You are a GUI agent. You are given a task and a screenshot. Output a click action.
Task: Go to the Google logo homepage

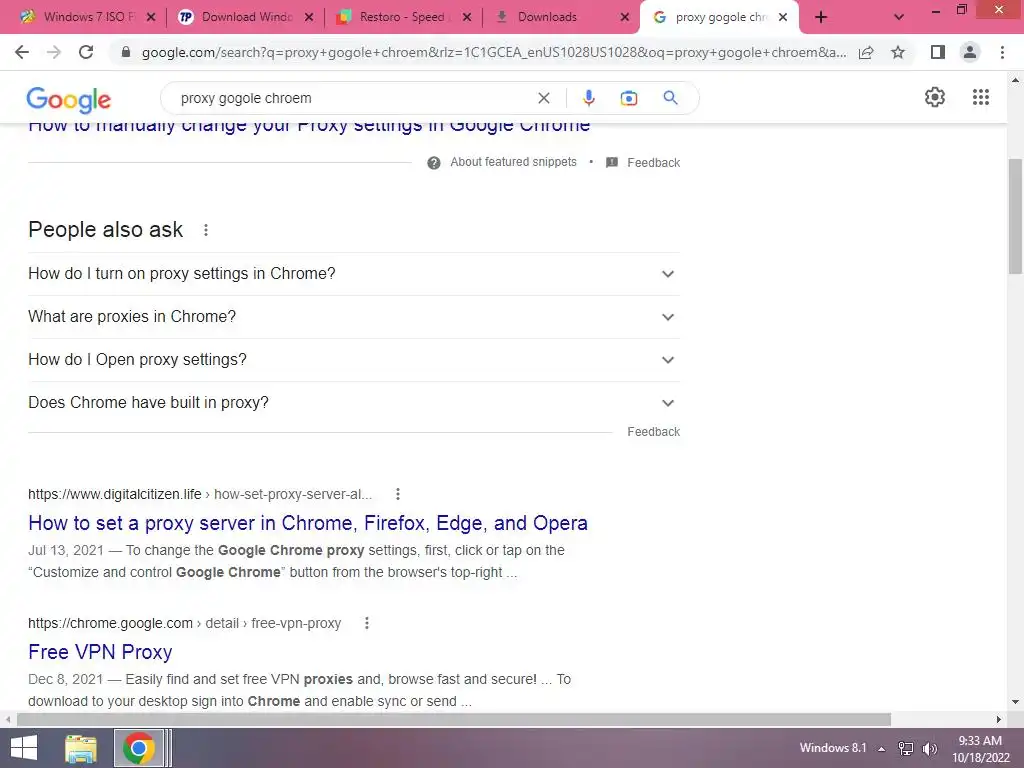click(x=69, y=99)
